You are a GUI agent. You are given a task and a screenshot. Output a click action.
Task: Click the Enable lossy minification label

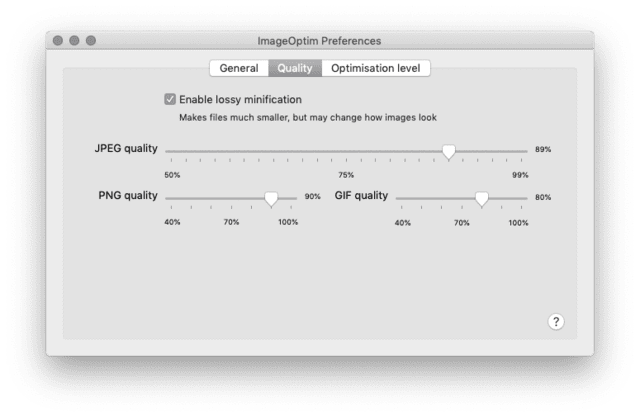pyautogui.click(x=240, y=100)
